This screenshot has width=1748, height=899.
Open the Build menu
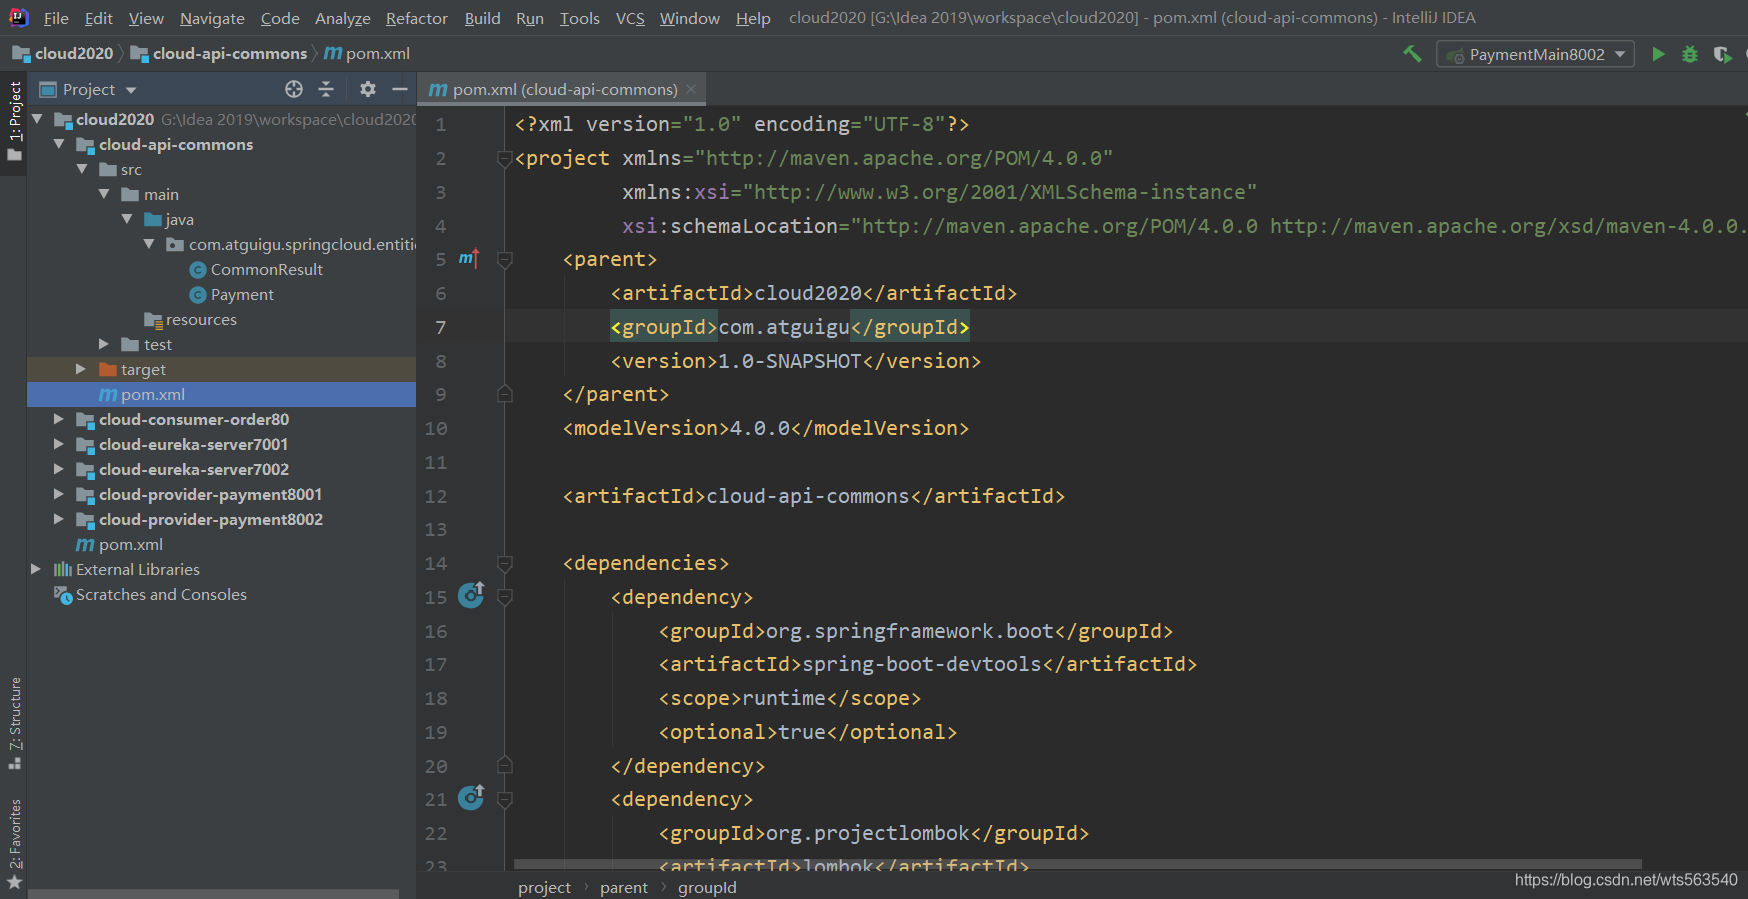pos(483,18)
